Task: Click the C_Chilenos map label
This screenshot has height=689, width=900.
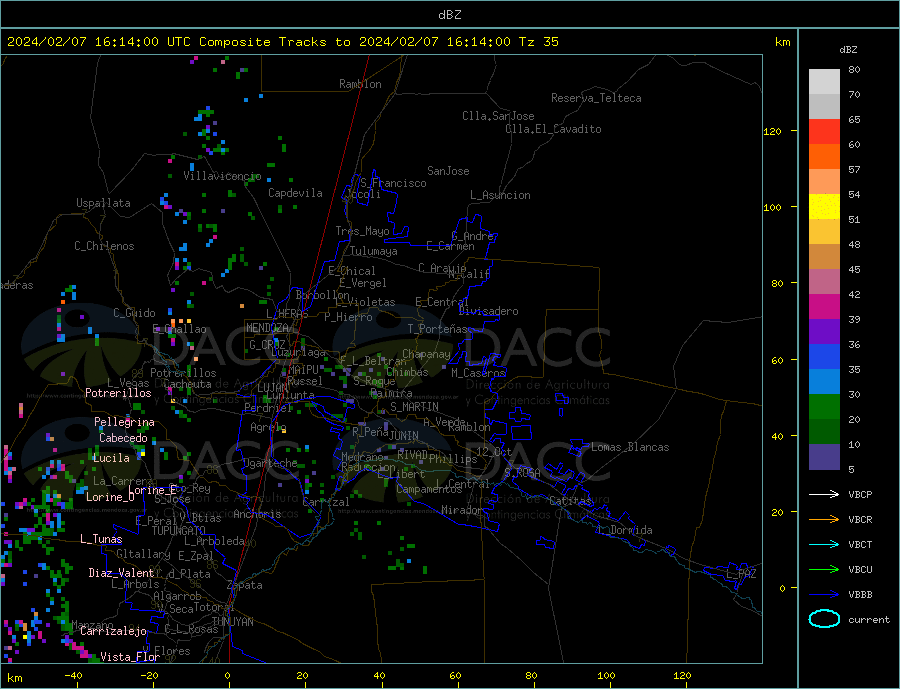Action: pyautogui.click(x=104, y=246)
